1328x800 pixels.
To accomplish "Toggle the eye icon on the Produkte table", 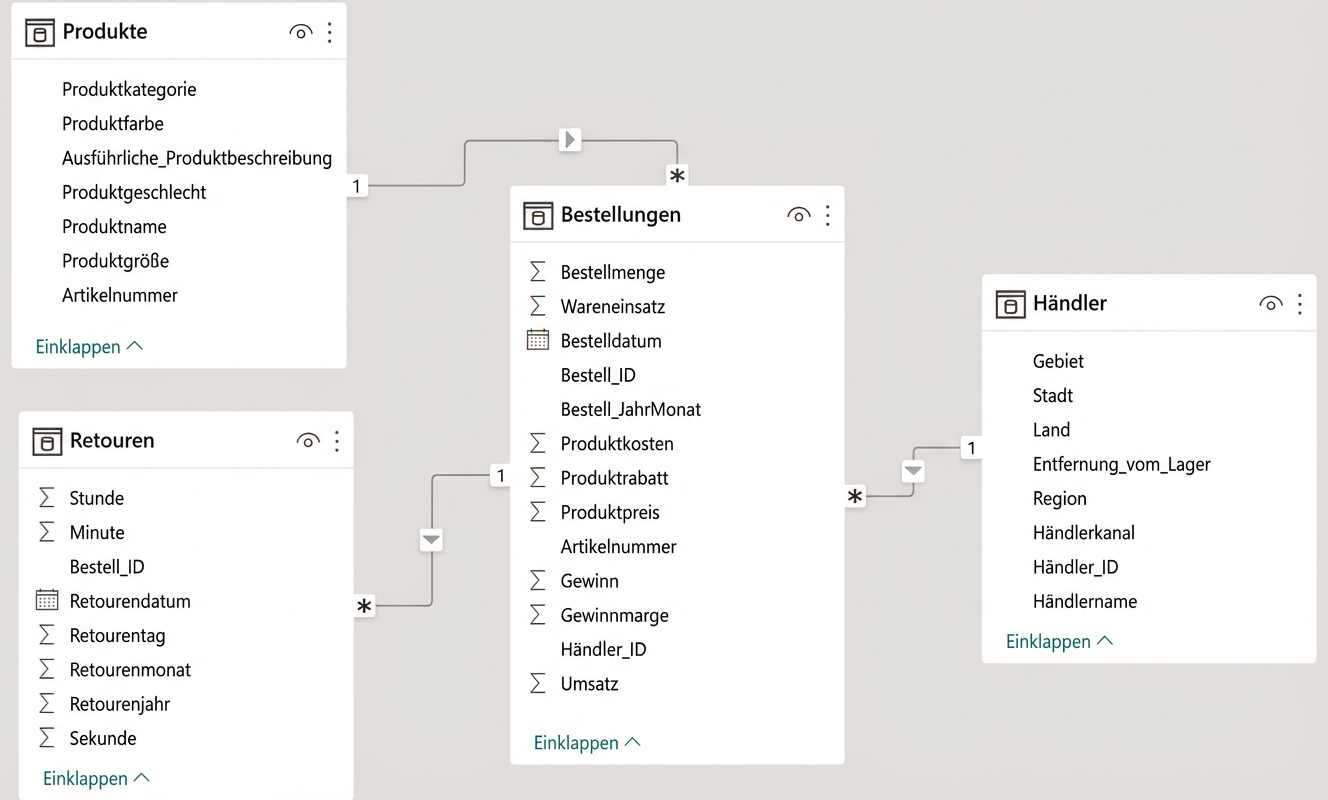I will point(300,31).
